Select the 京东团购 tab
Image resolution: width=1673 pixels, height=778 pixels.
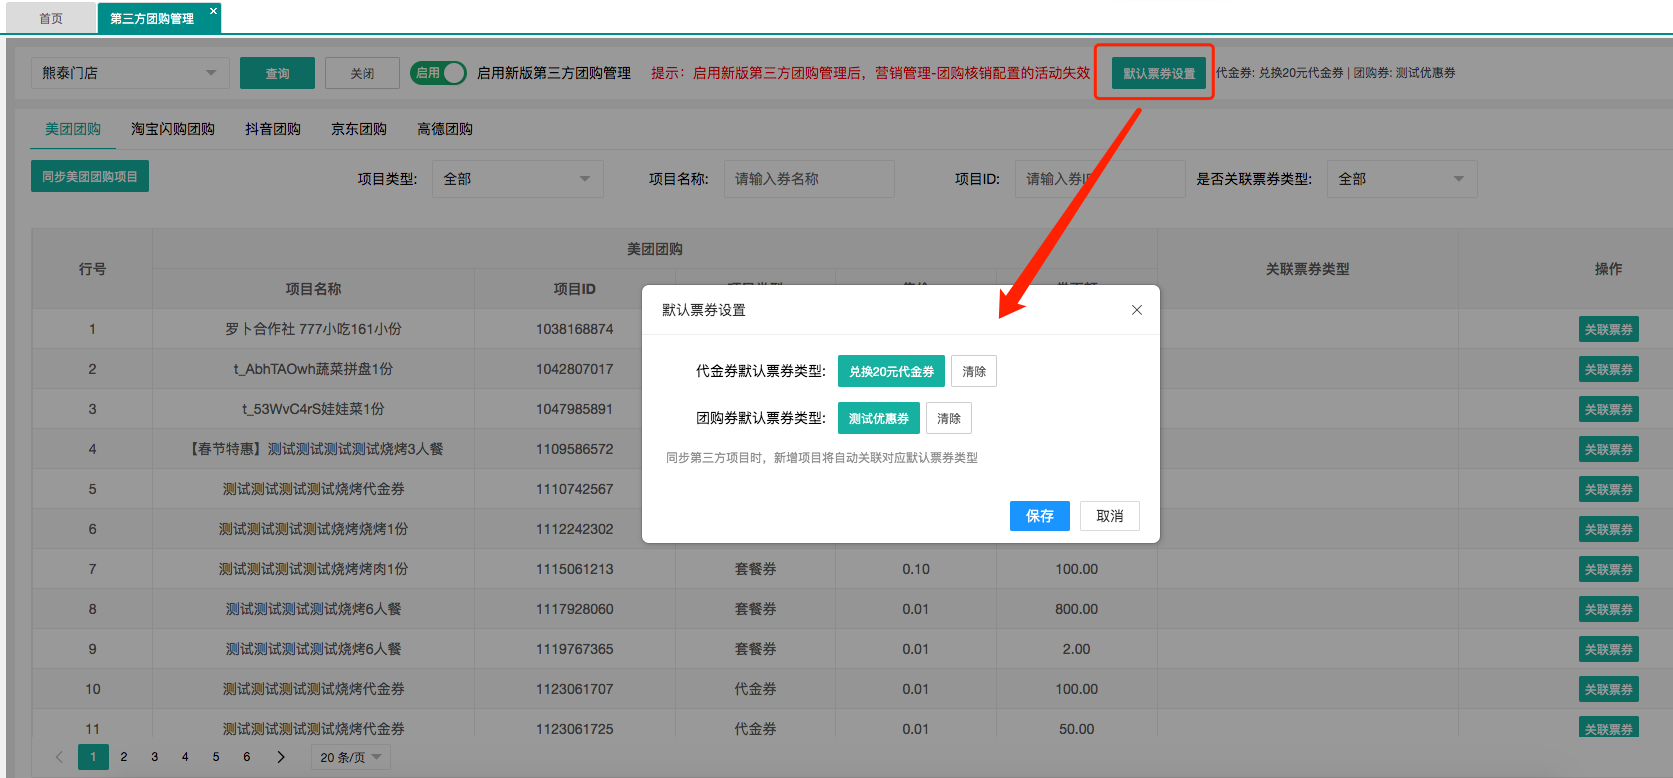(x=359, y=129)
